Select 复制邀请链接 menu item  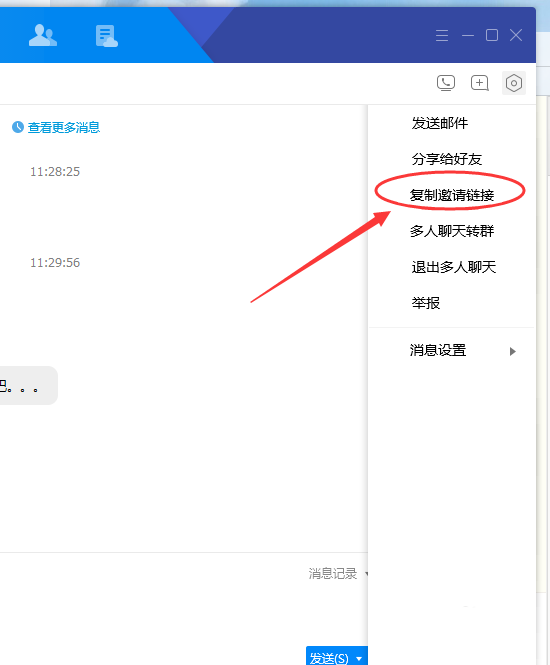point(452,195)
